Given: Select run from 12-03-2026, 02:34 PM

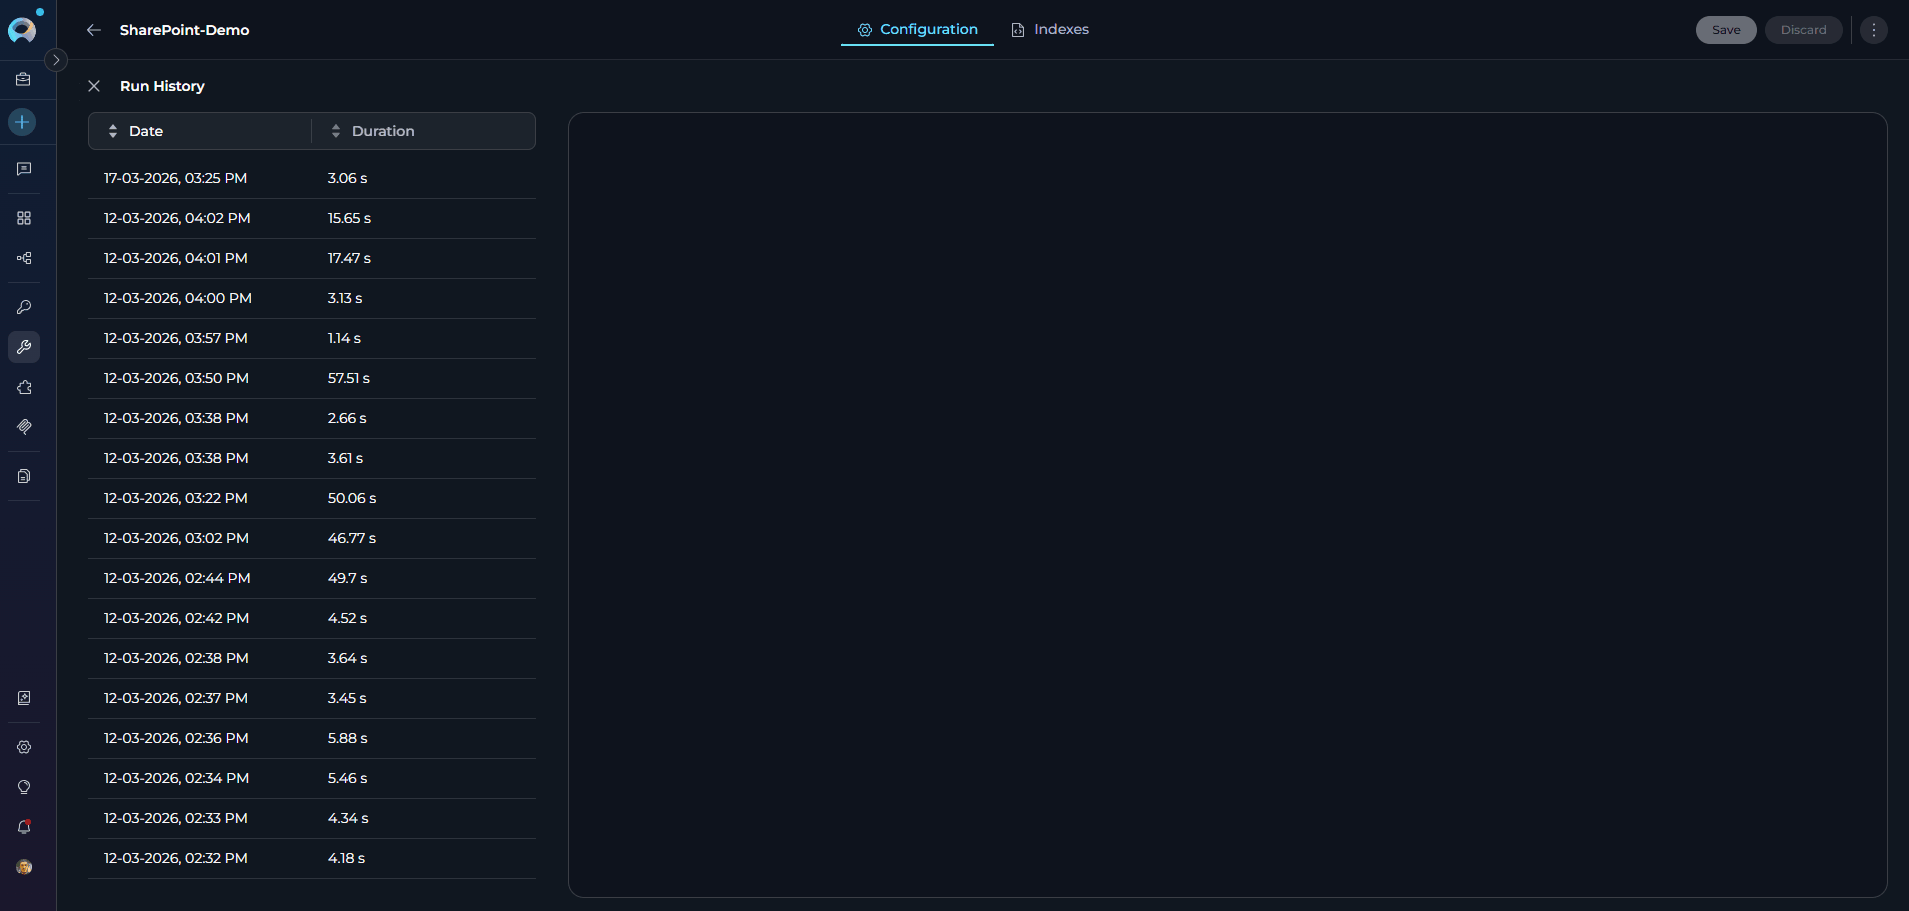Looking at the screenshot, I should click(x=312, y=778).
